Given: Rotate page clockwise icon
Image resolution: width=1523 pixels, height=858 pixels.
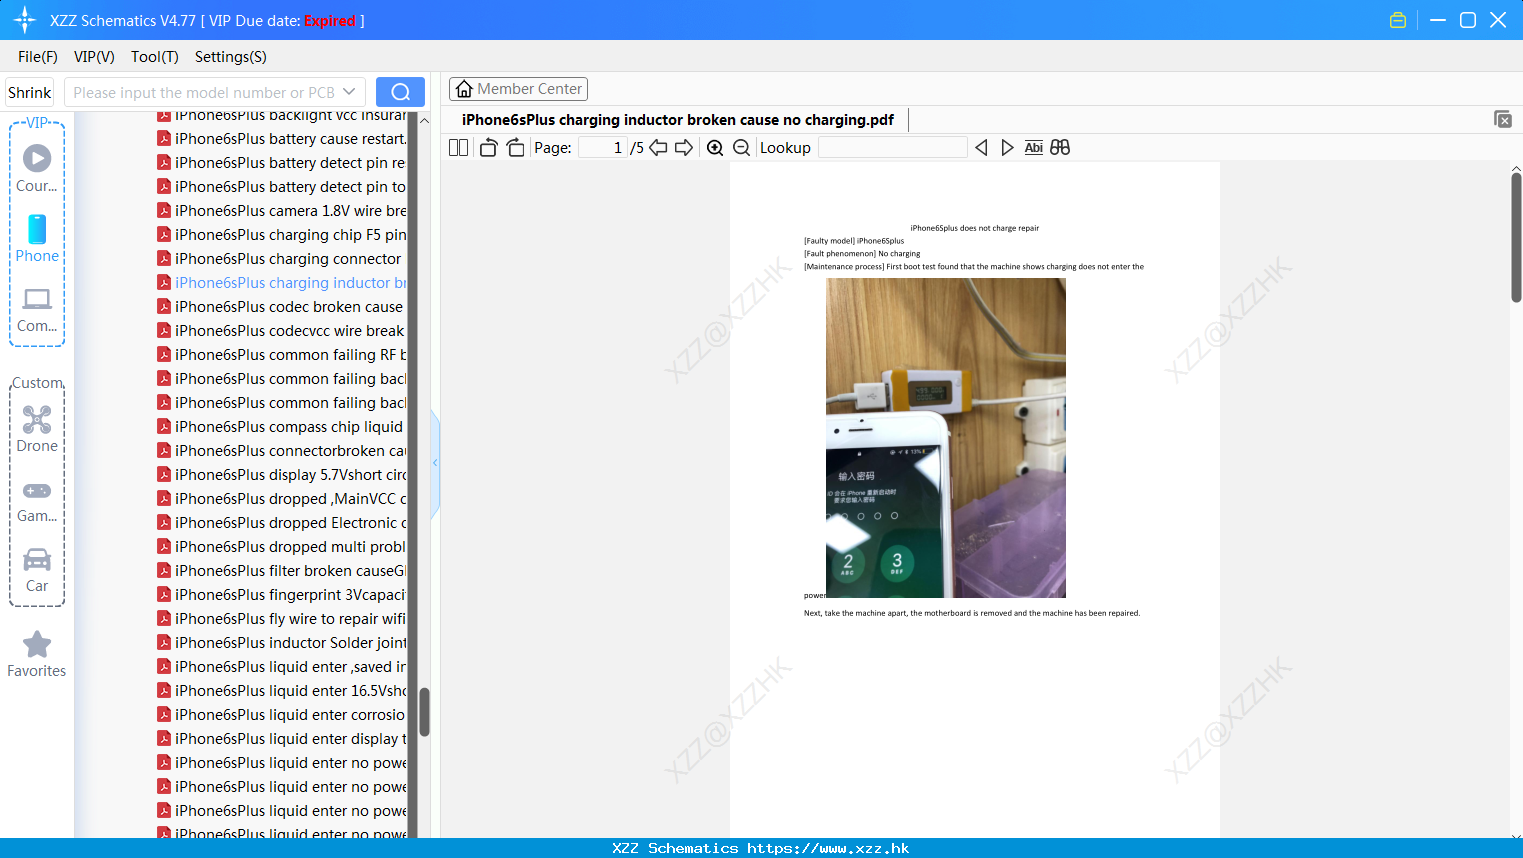Looking at the screenshot, I should 515,147.
